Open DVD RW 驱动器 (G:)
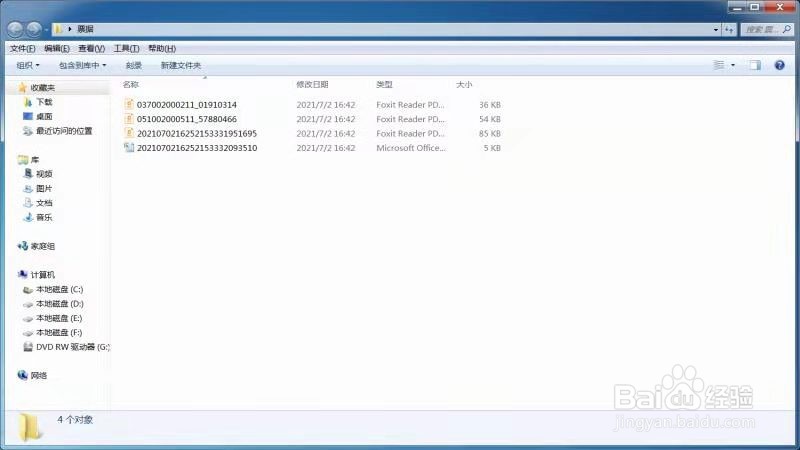Image resolution: width=800 pixels, height=450 pixels. tap(73, 347)
